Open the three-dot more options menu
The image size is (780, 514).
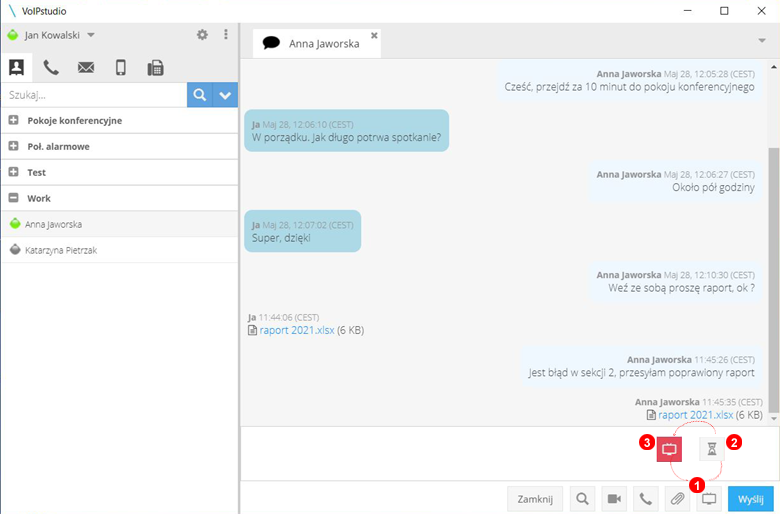(226, 34)
